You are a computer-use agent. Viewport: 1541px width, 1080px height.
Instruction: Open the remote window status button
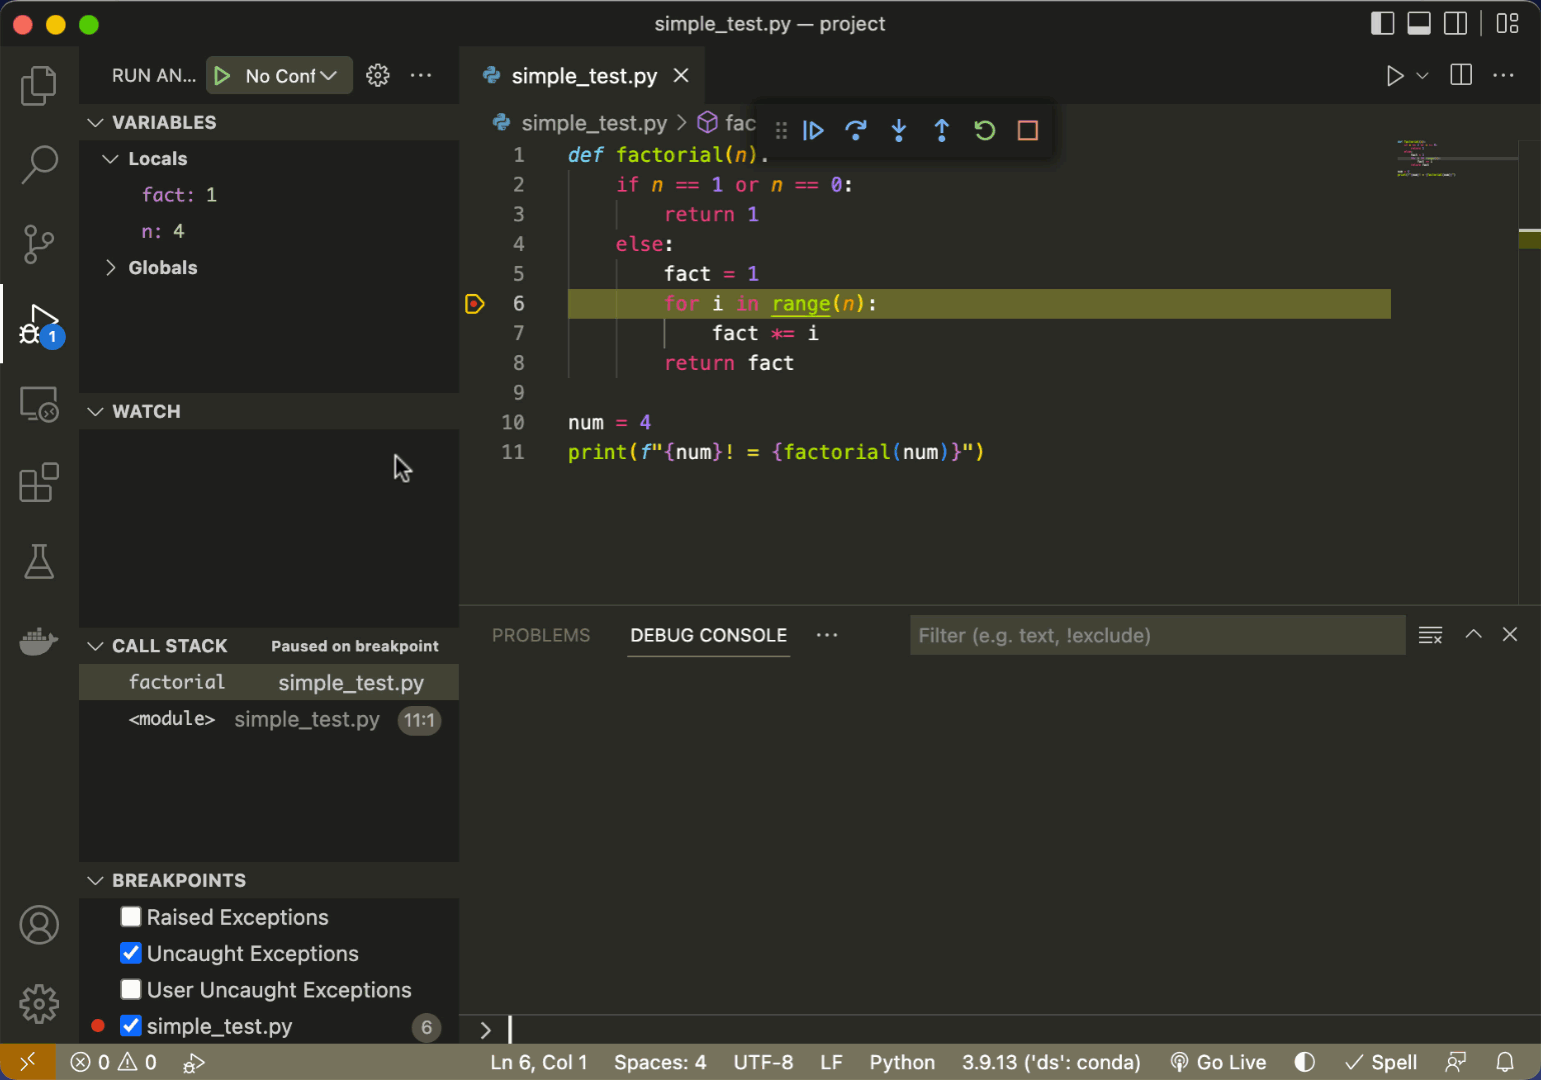[28, 1062]
